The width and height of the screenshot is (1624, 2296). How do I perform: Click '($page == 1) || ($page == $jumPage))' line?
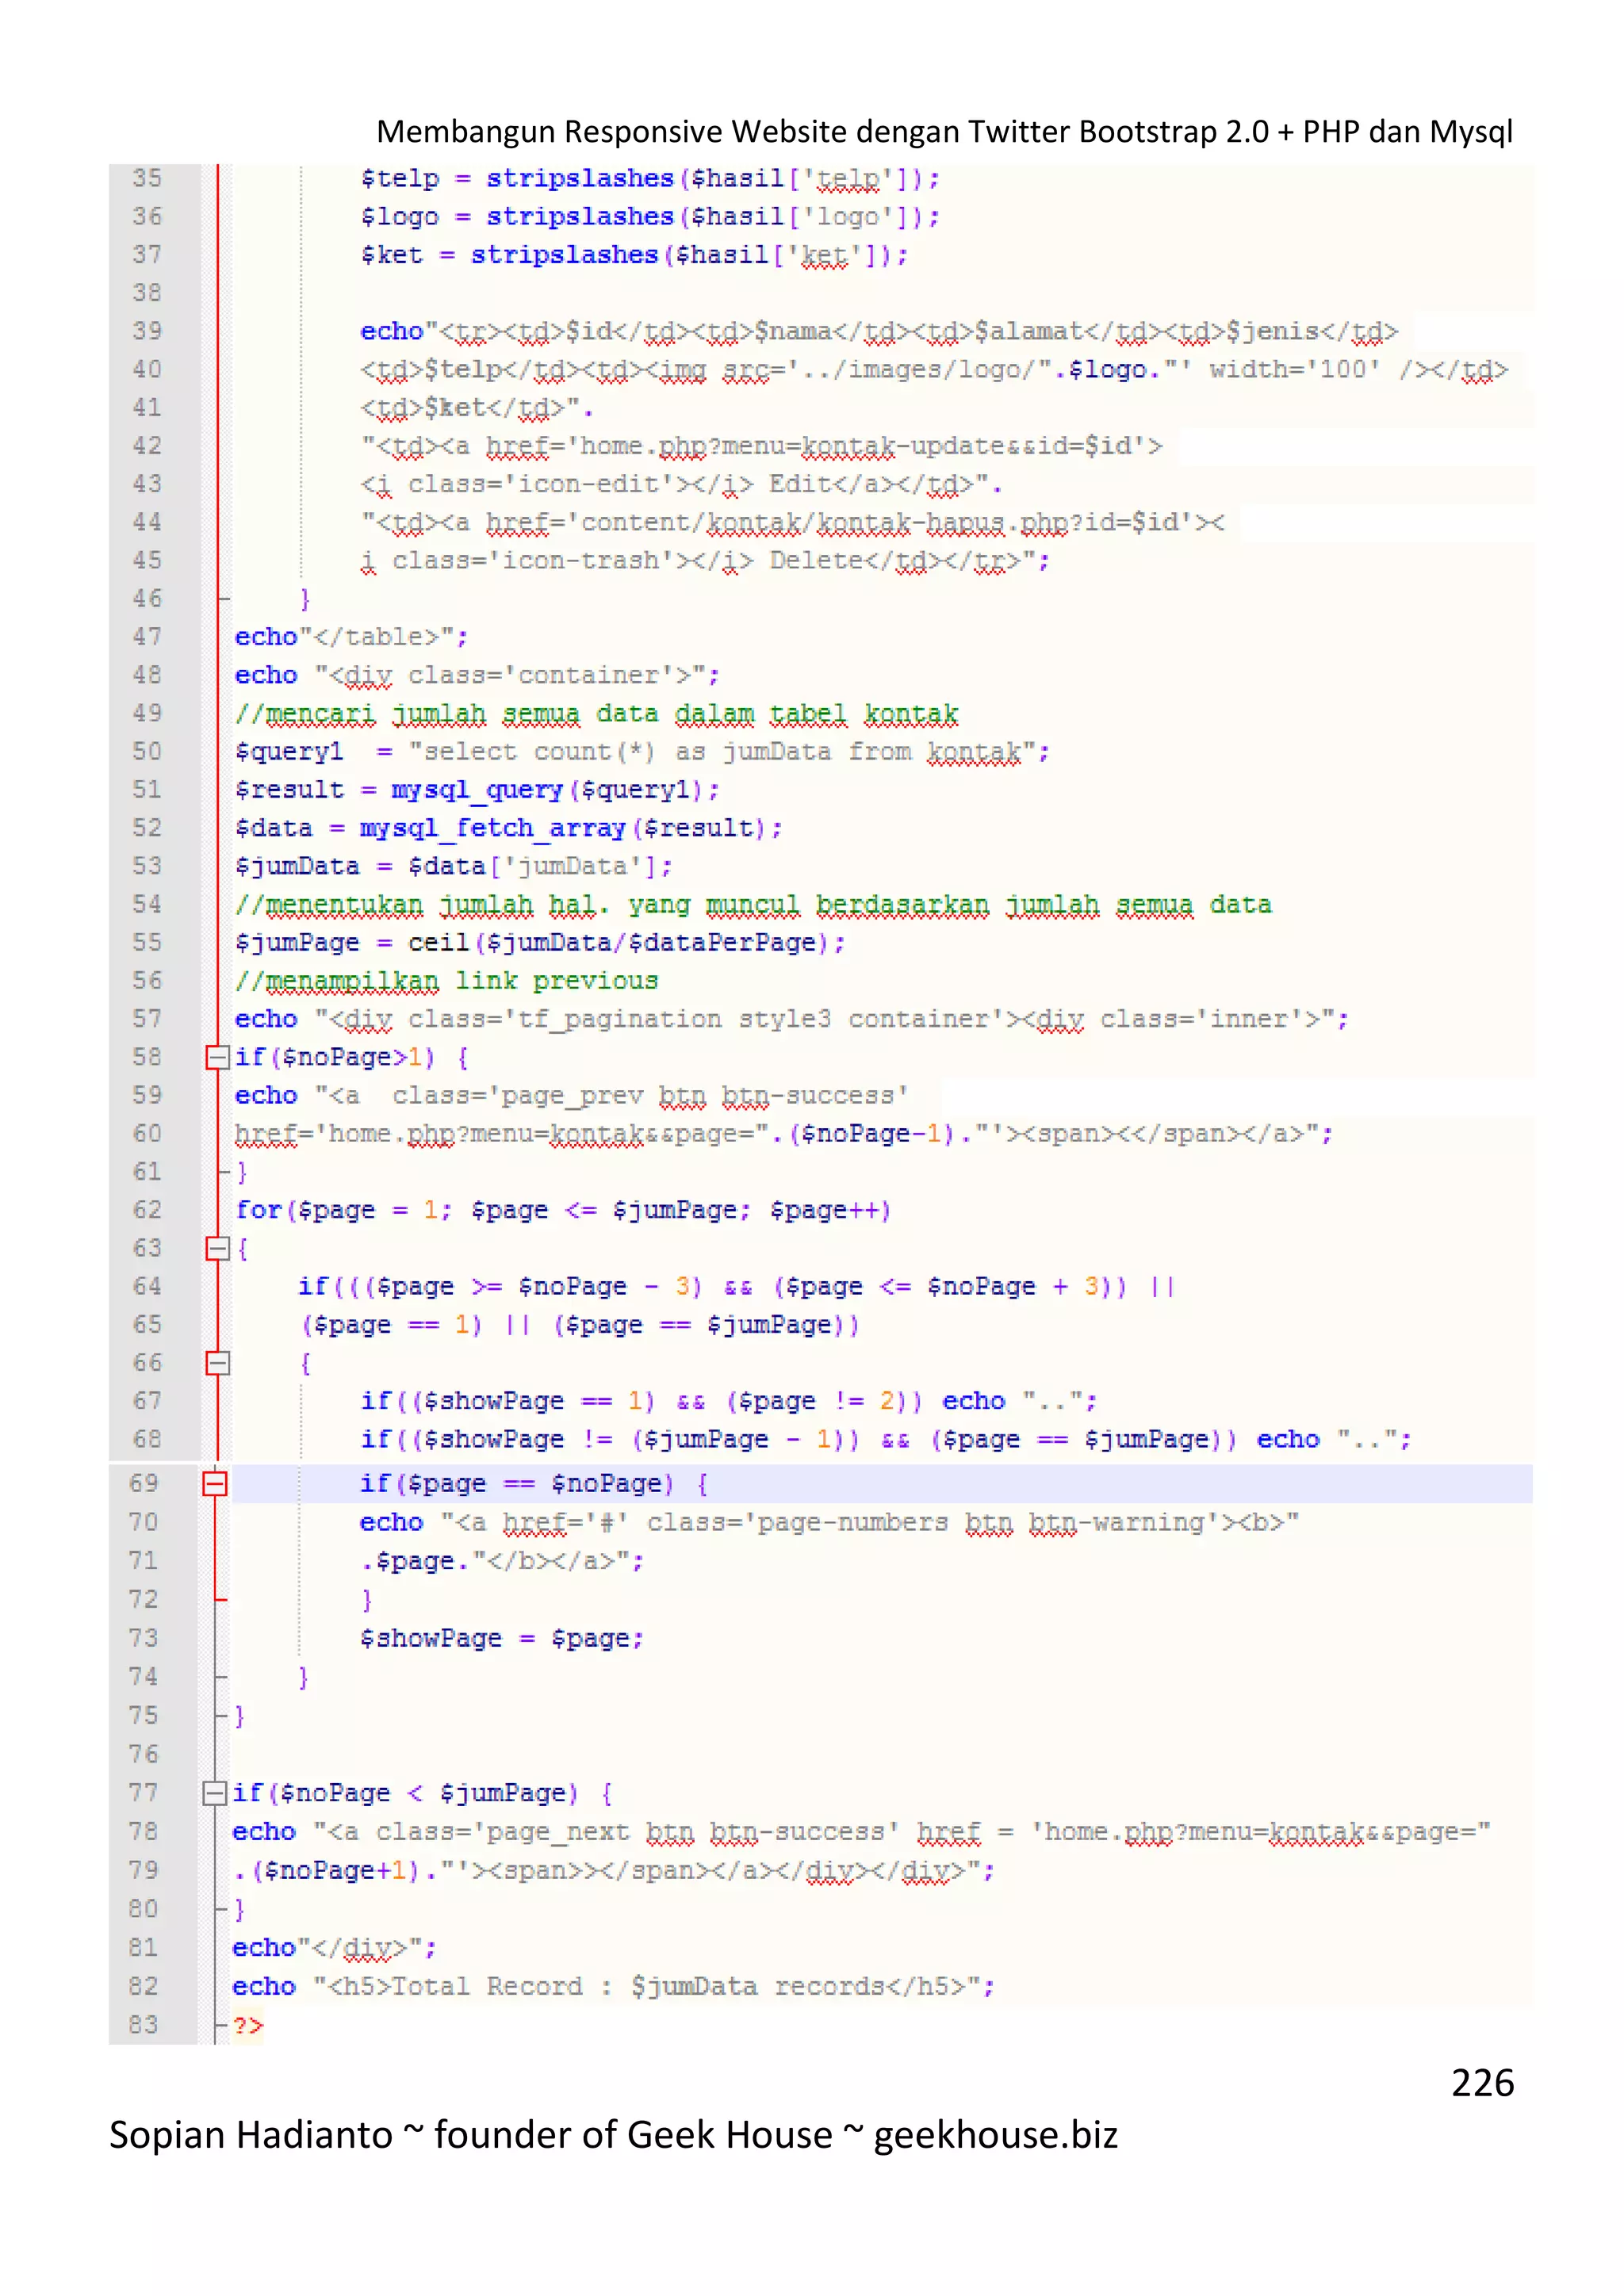click(x=579, y=1325)
